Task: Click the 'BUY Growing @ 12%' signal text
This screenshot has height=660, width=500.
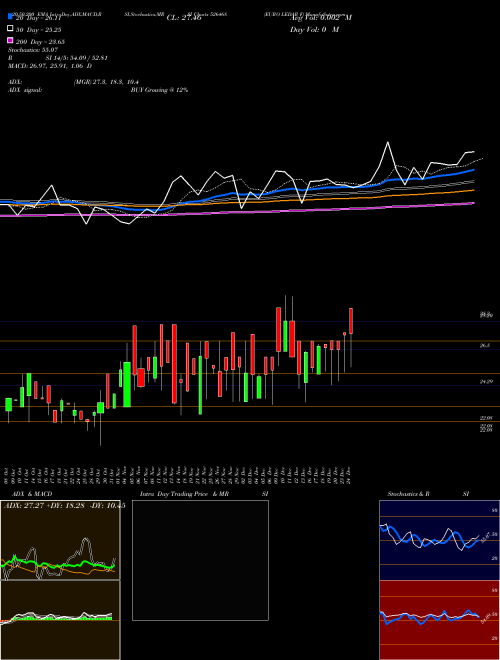Action: pyautogui.click(x=159, y=90)
